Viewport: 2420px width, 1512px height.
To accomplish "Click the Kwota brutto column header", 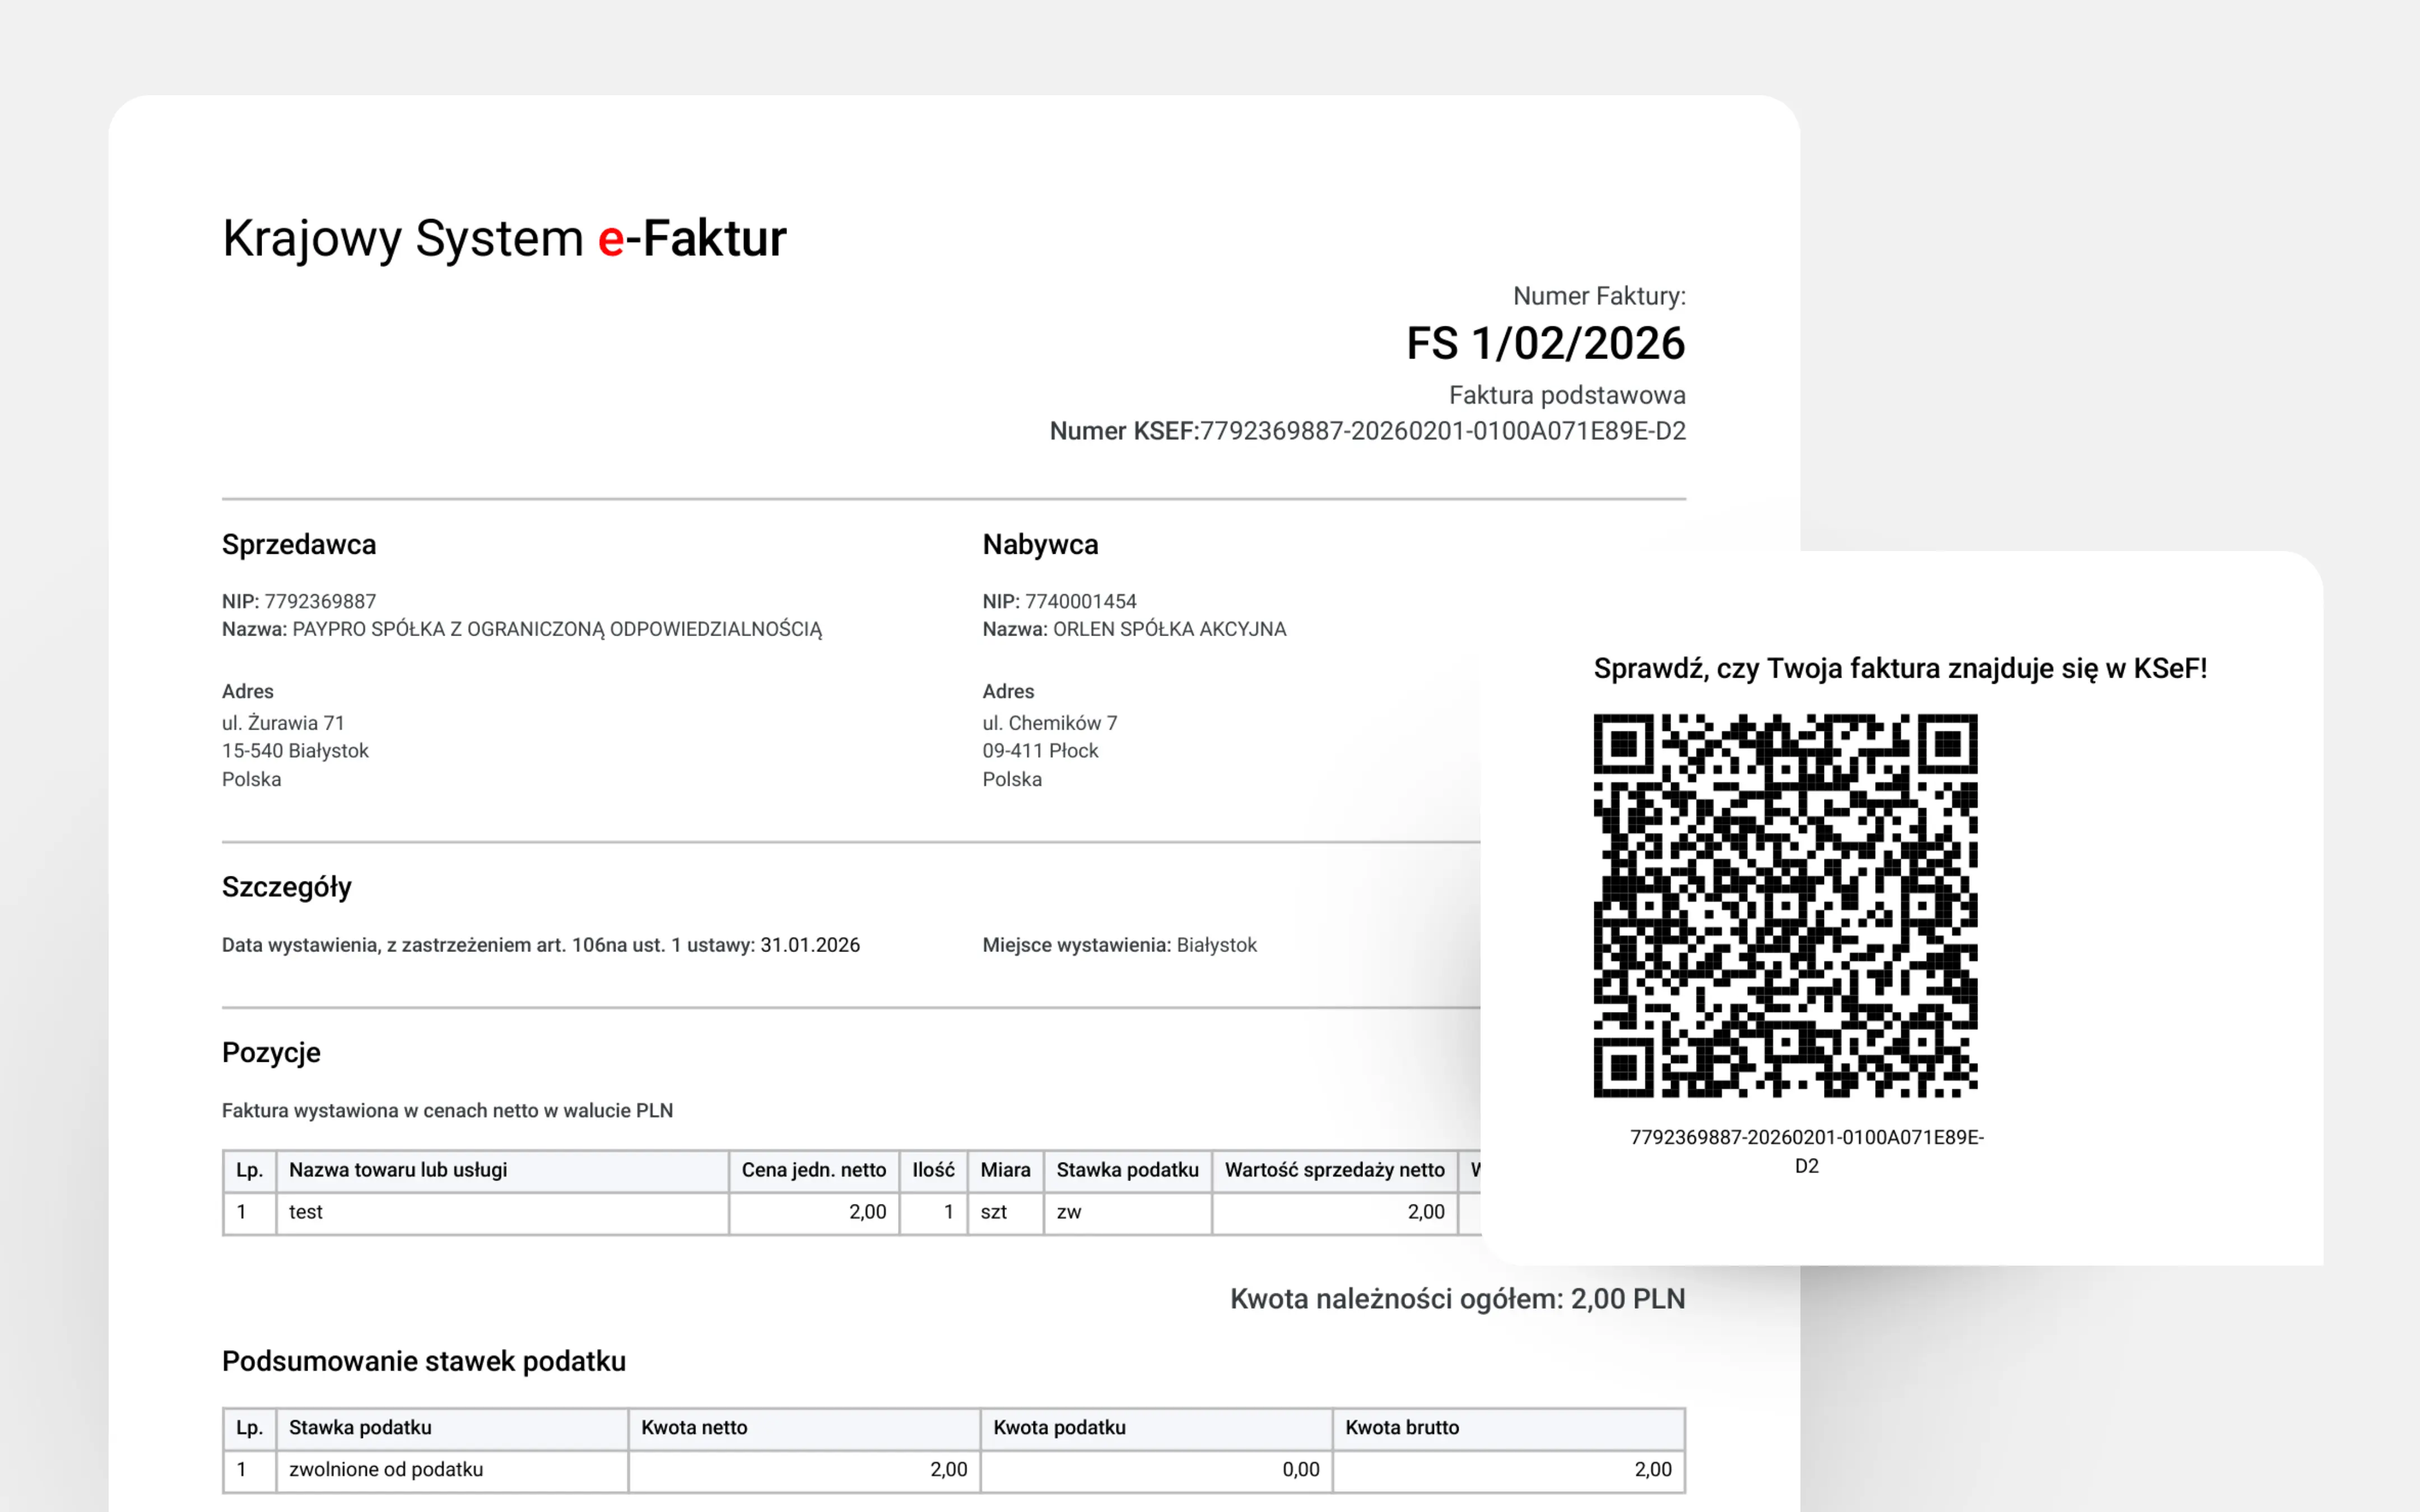I will tap(1402, 1428).
